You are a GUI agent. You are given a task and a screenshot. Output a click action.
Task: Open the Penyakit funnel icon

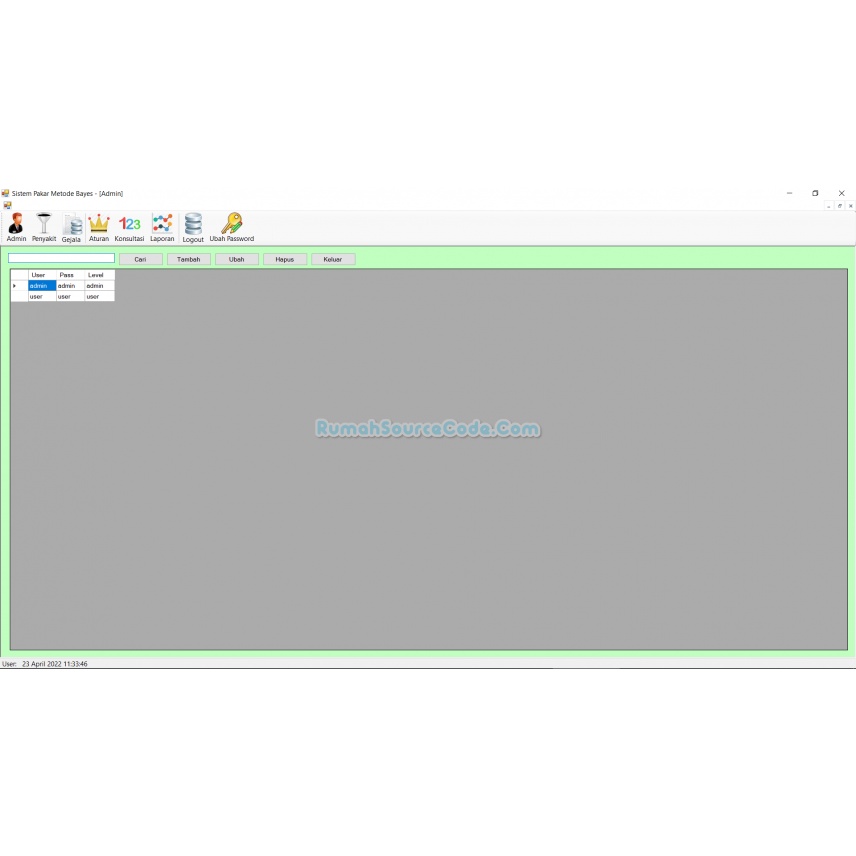pos(44,227)
